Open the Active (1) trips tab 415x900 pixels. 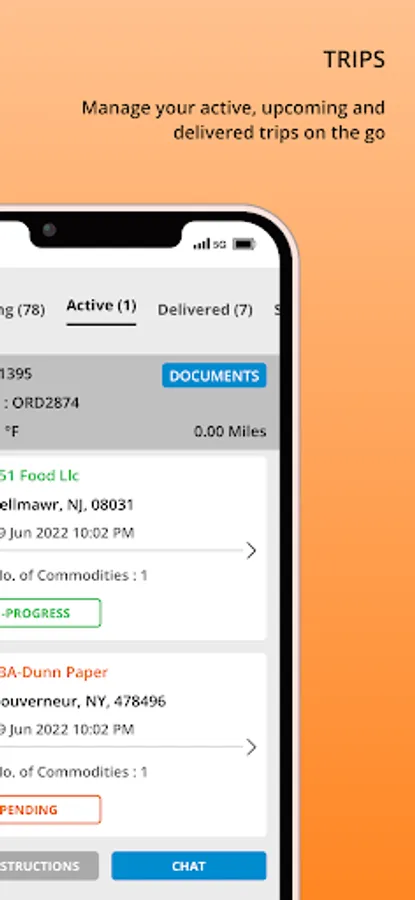[101, 306]
